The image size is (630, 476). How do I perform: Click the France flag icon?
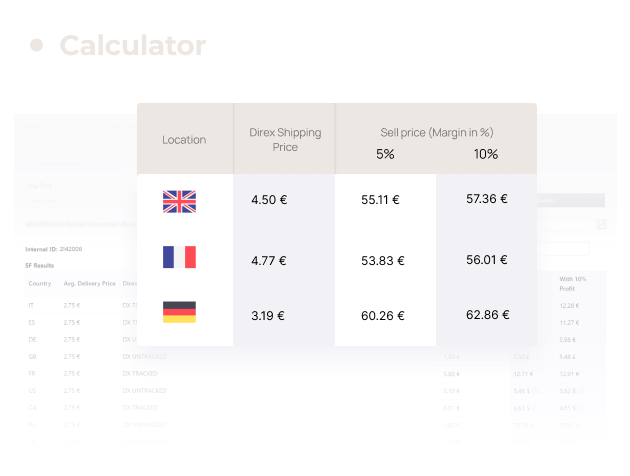coord(179,257)
